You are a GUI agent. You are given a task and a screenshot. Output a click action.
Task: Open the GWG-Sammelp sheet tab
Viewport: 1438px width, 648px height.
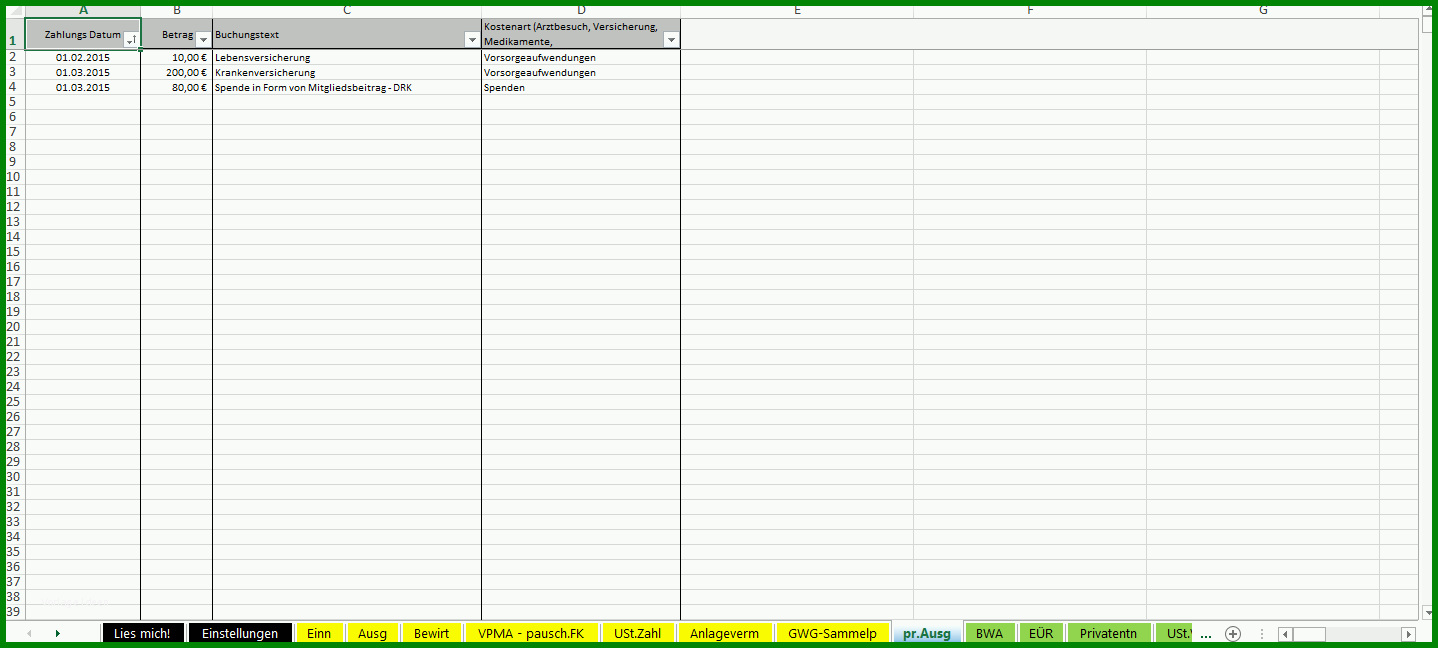point(832,633)
